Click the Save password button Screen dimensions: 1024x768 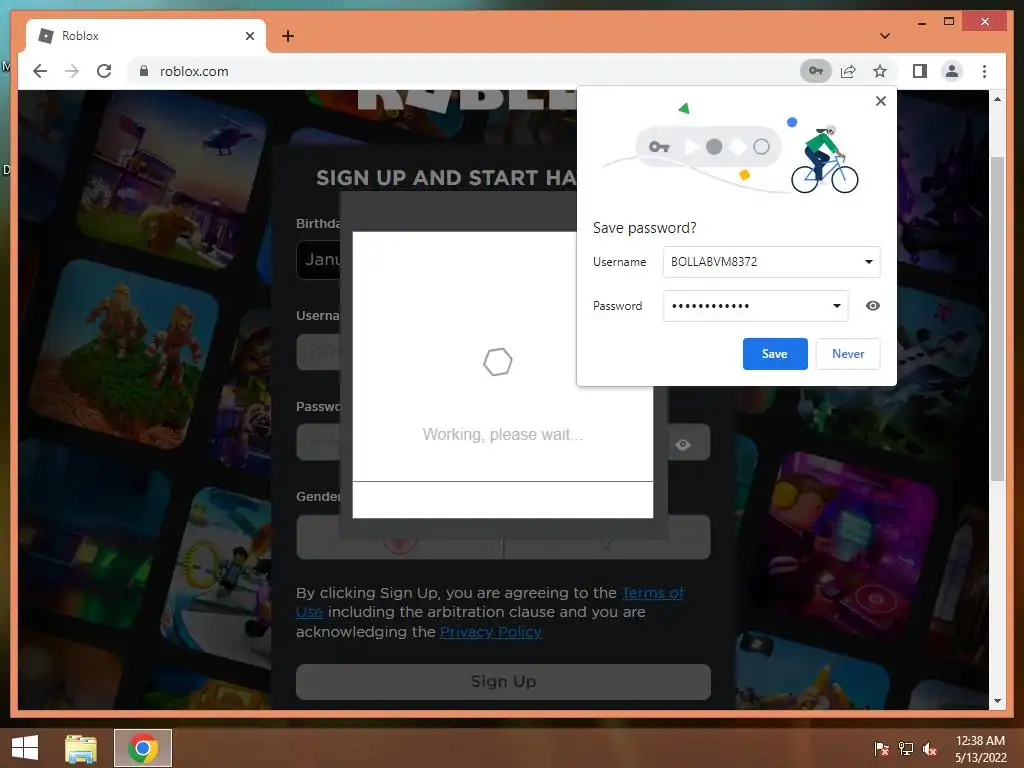(x=775, y=354)
